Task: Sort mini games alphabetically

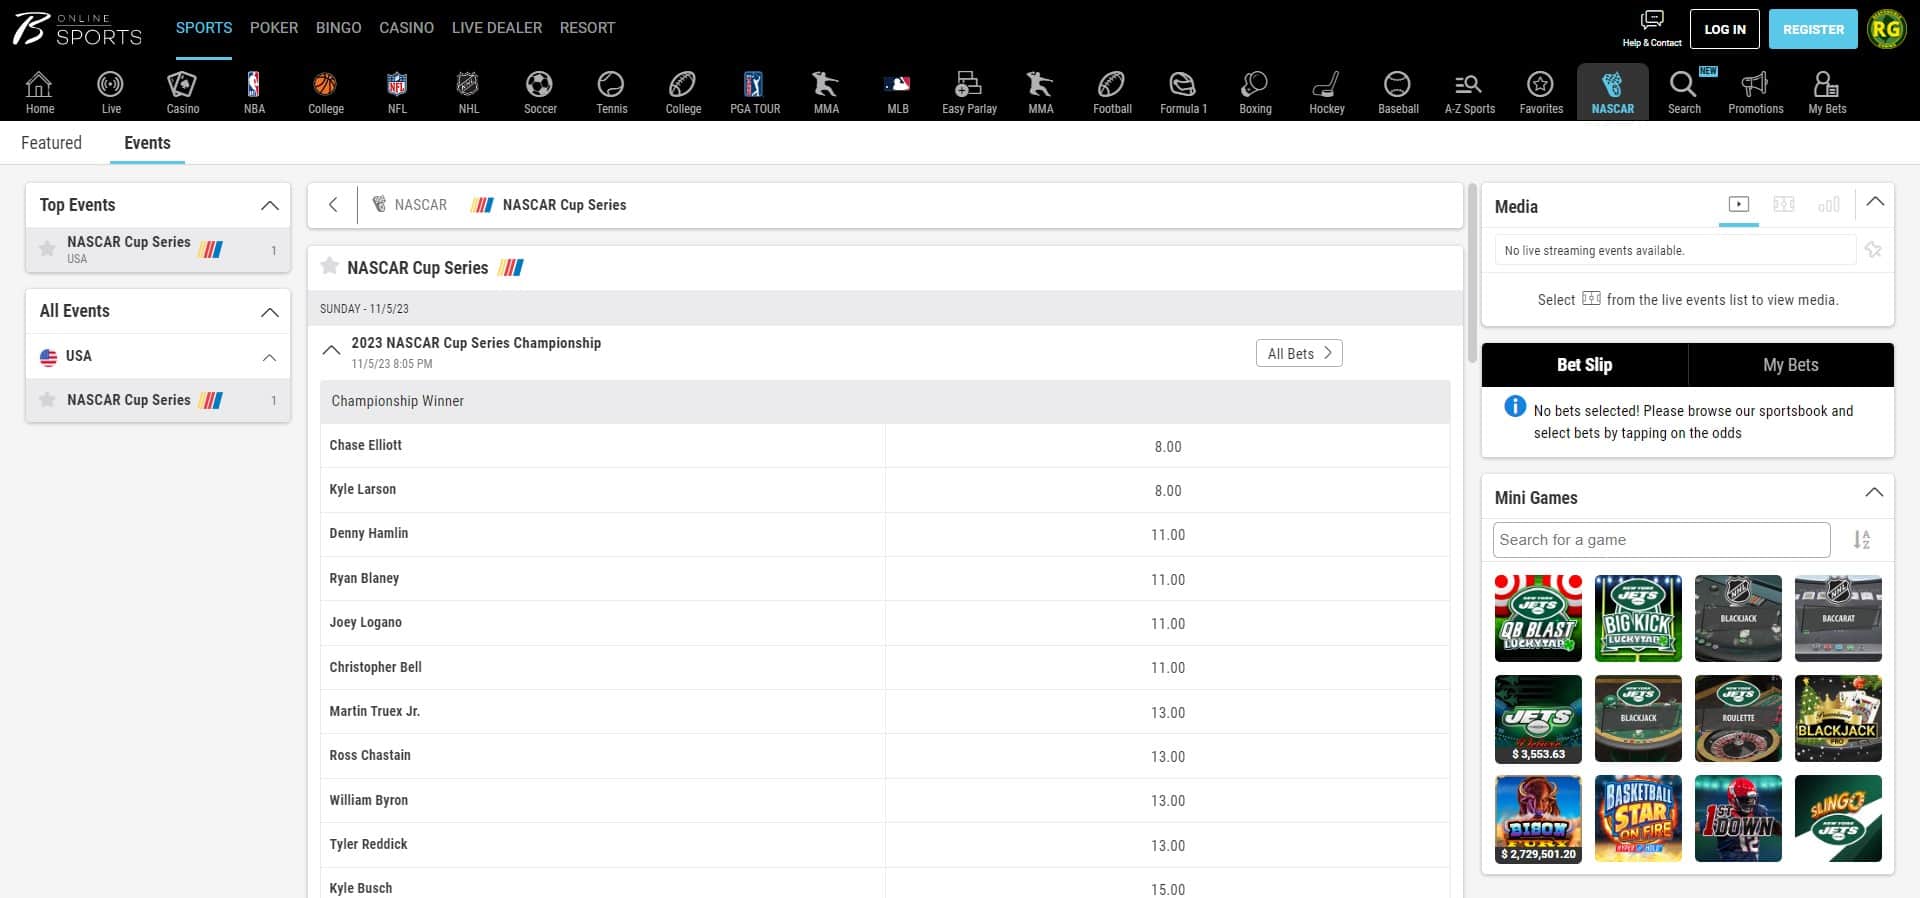Action: pos(1861,540)
